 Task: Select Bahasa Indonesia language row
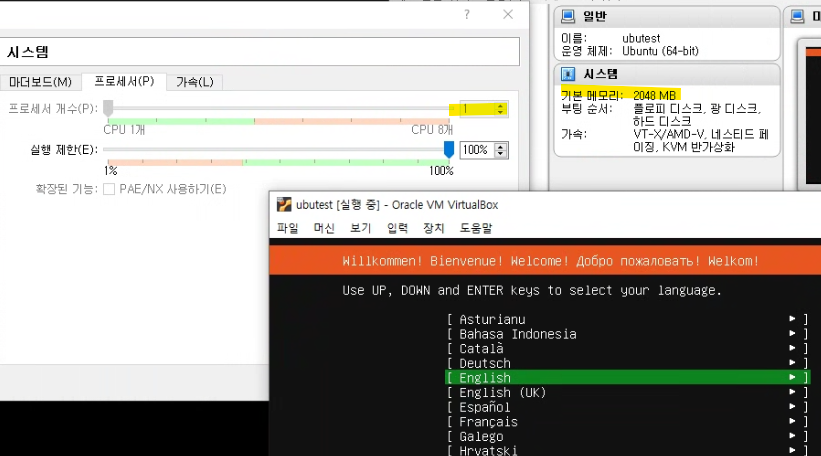(x=627, y=334)
